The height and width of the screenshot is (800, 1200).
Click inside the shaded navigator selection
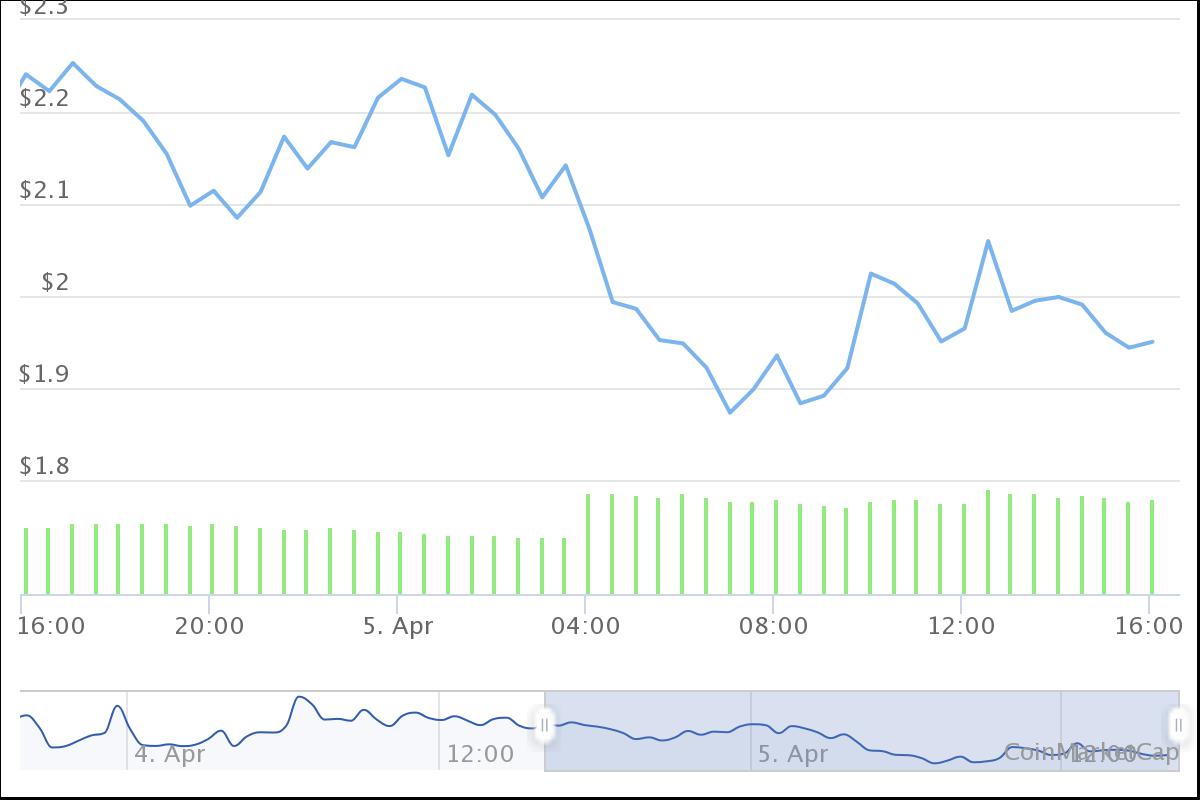860,730
